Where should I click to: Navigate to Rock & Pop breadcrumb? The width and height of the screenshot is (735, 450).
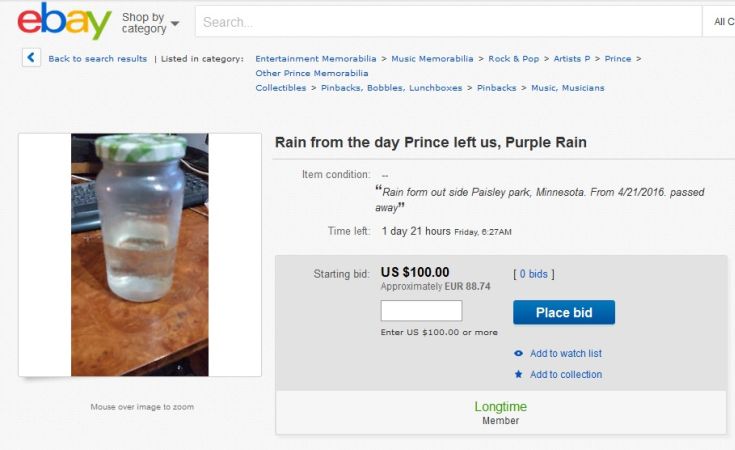coord(511,59)
